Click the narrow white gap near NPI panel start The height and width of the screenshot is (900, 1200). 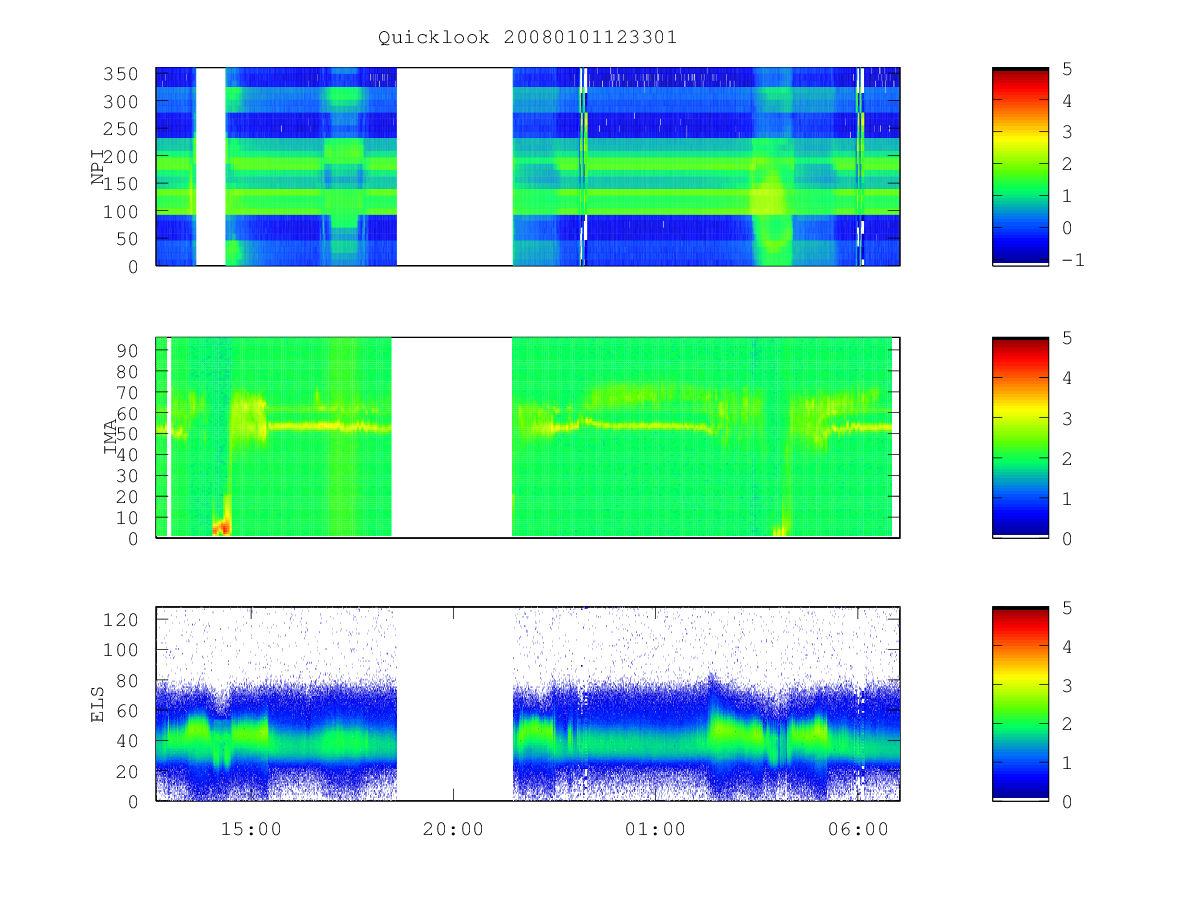(x=210, y=166)
